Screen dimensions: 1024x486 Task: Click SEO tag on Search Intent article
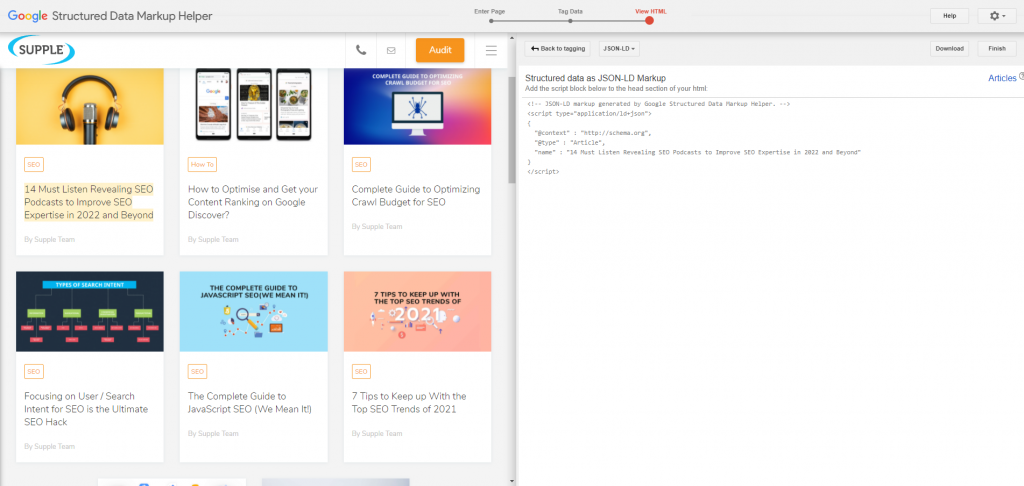coord(34,372)
